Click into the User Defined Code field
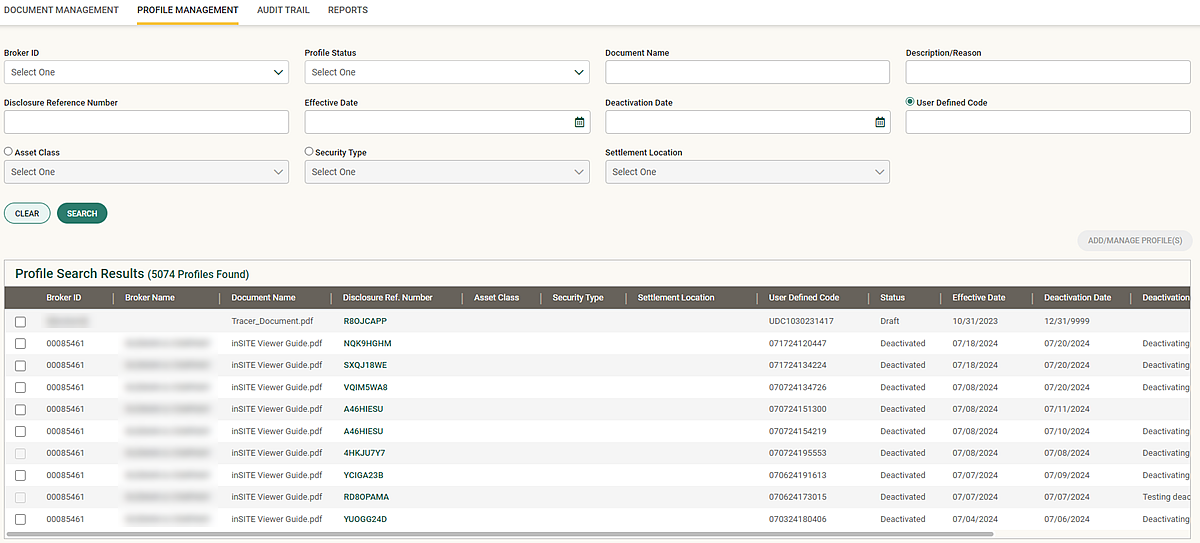1200x543 pixels. (1048, 122)
